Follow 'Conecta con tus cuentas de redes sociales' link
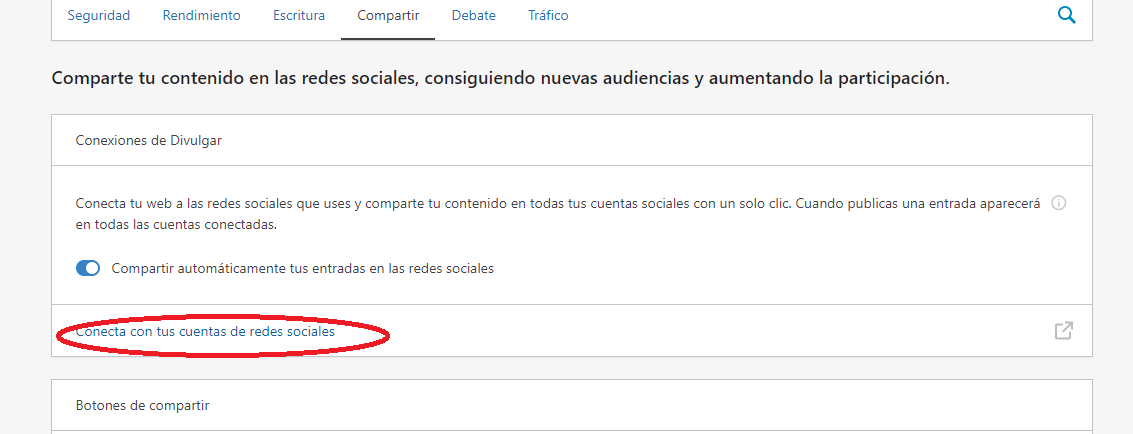This screenshot has height=434, width=1133. (205, 331)
